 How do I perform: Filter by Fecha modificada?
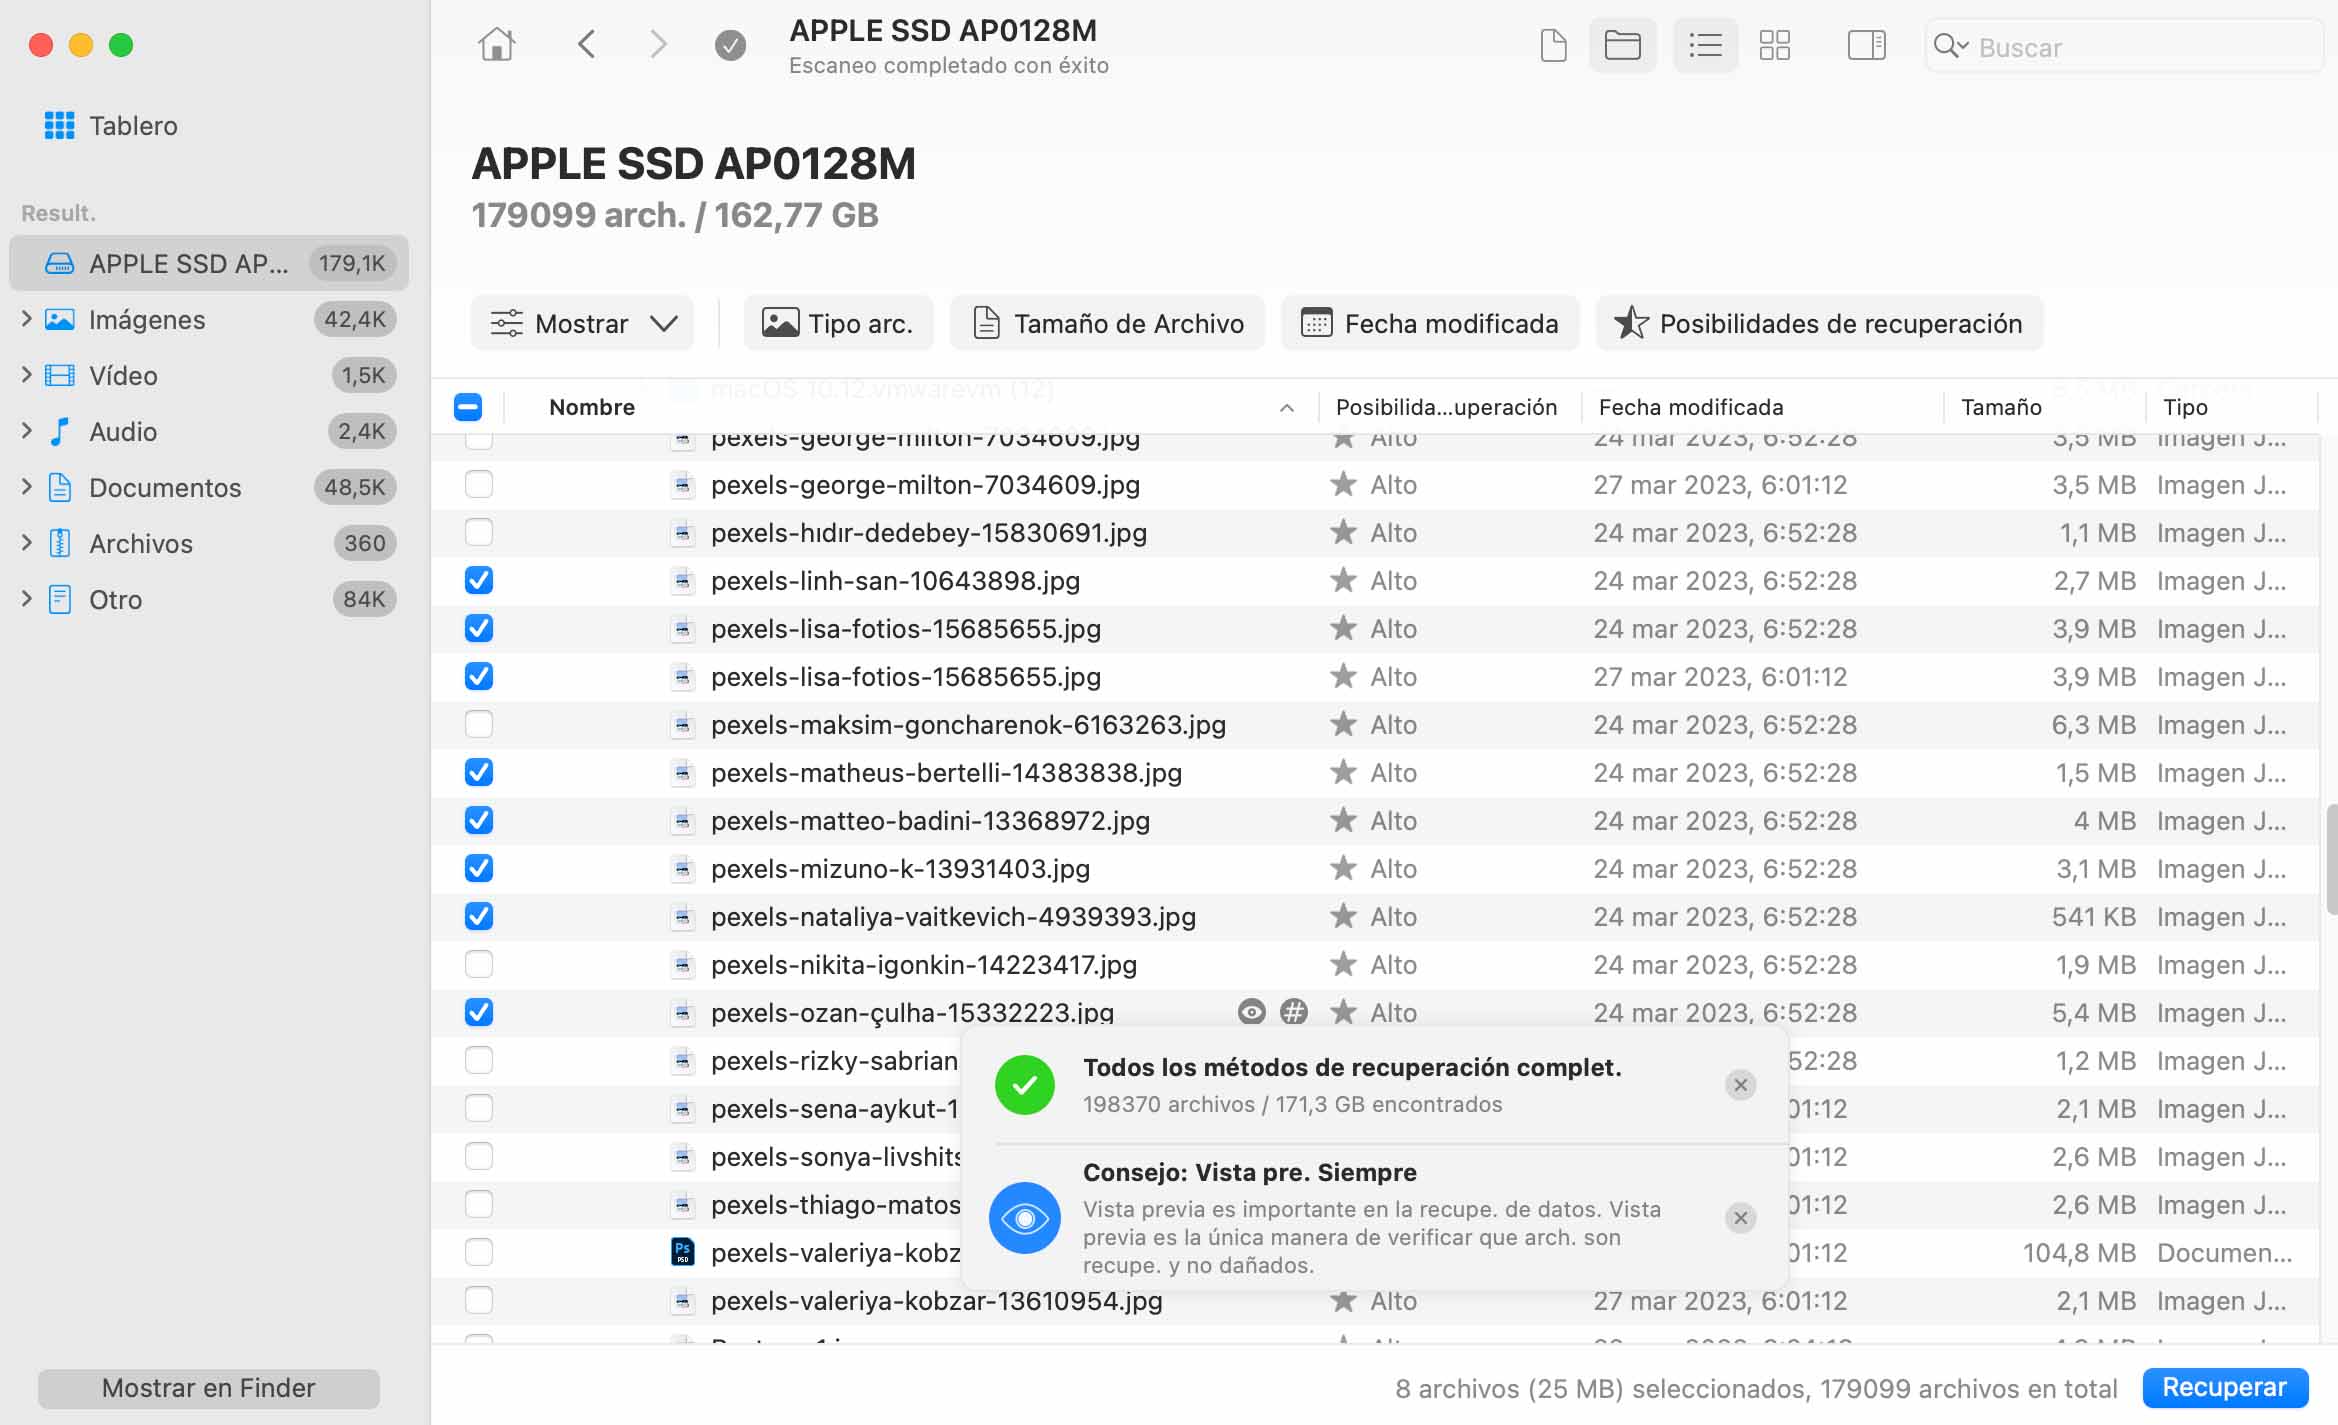tap(1430, 323)
